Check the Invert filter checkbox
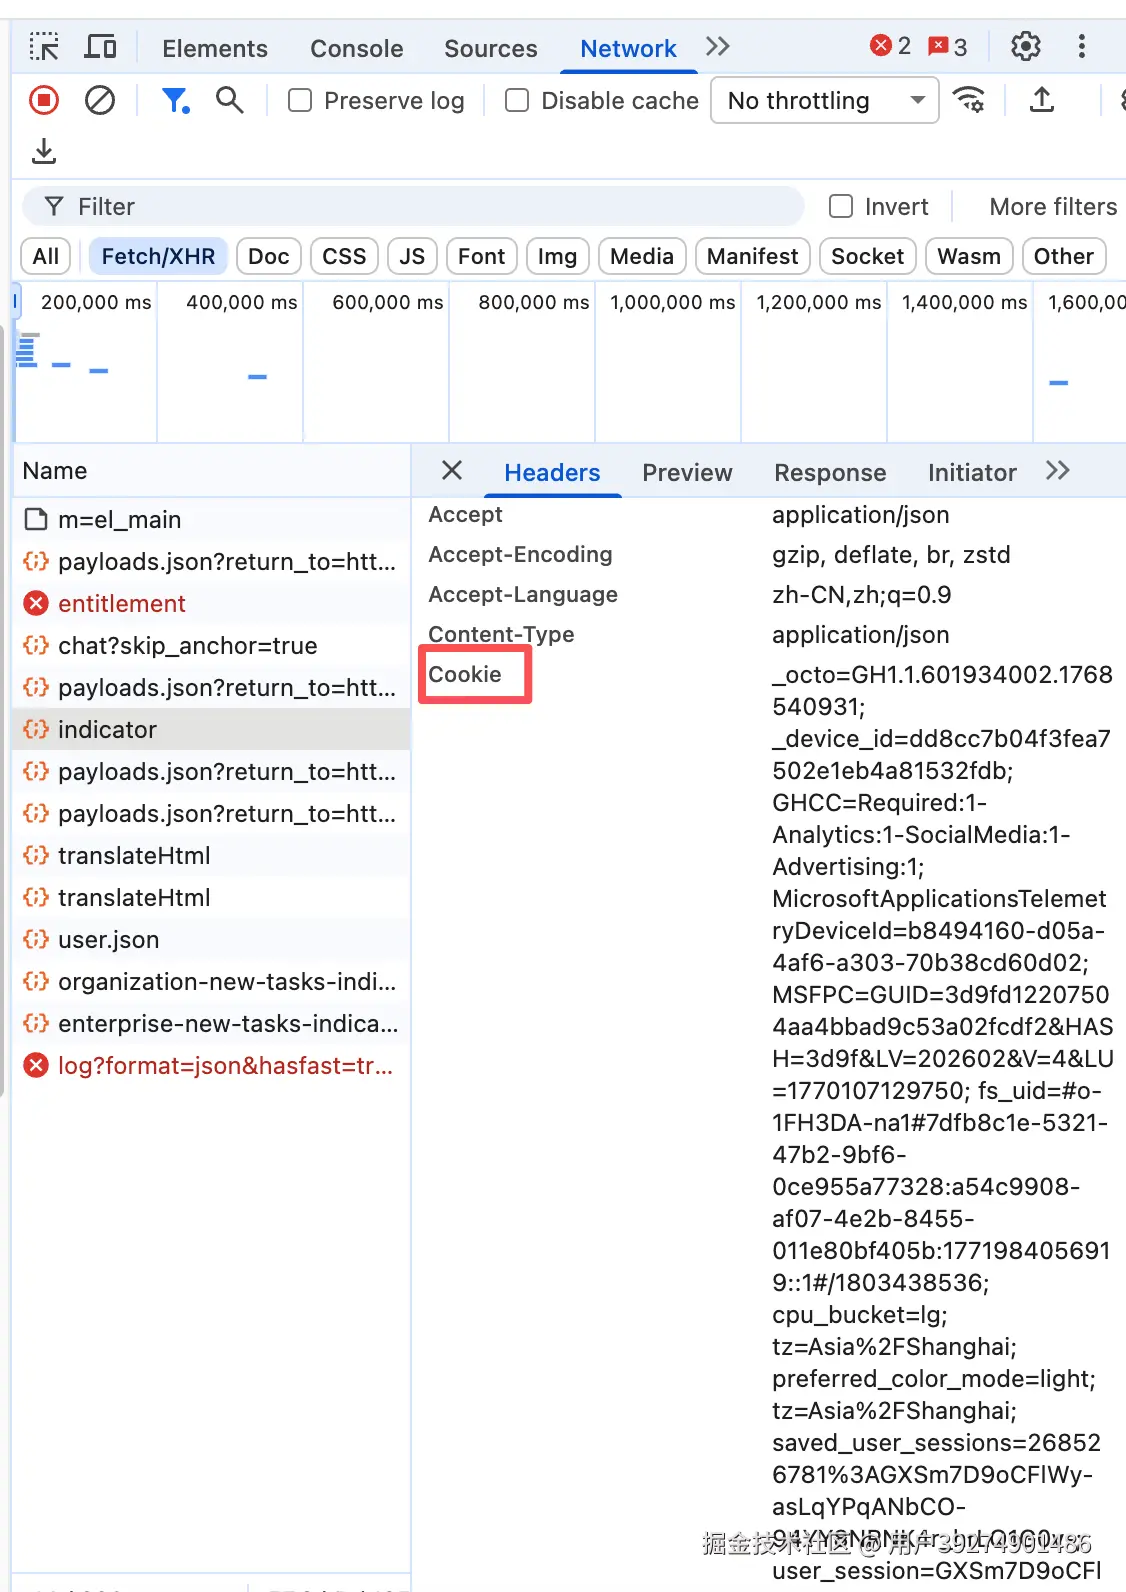 (x=842, y=206)
